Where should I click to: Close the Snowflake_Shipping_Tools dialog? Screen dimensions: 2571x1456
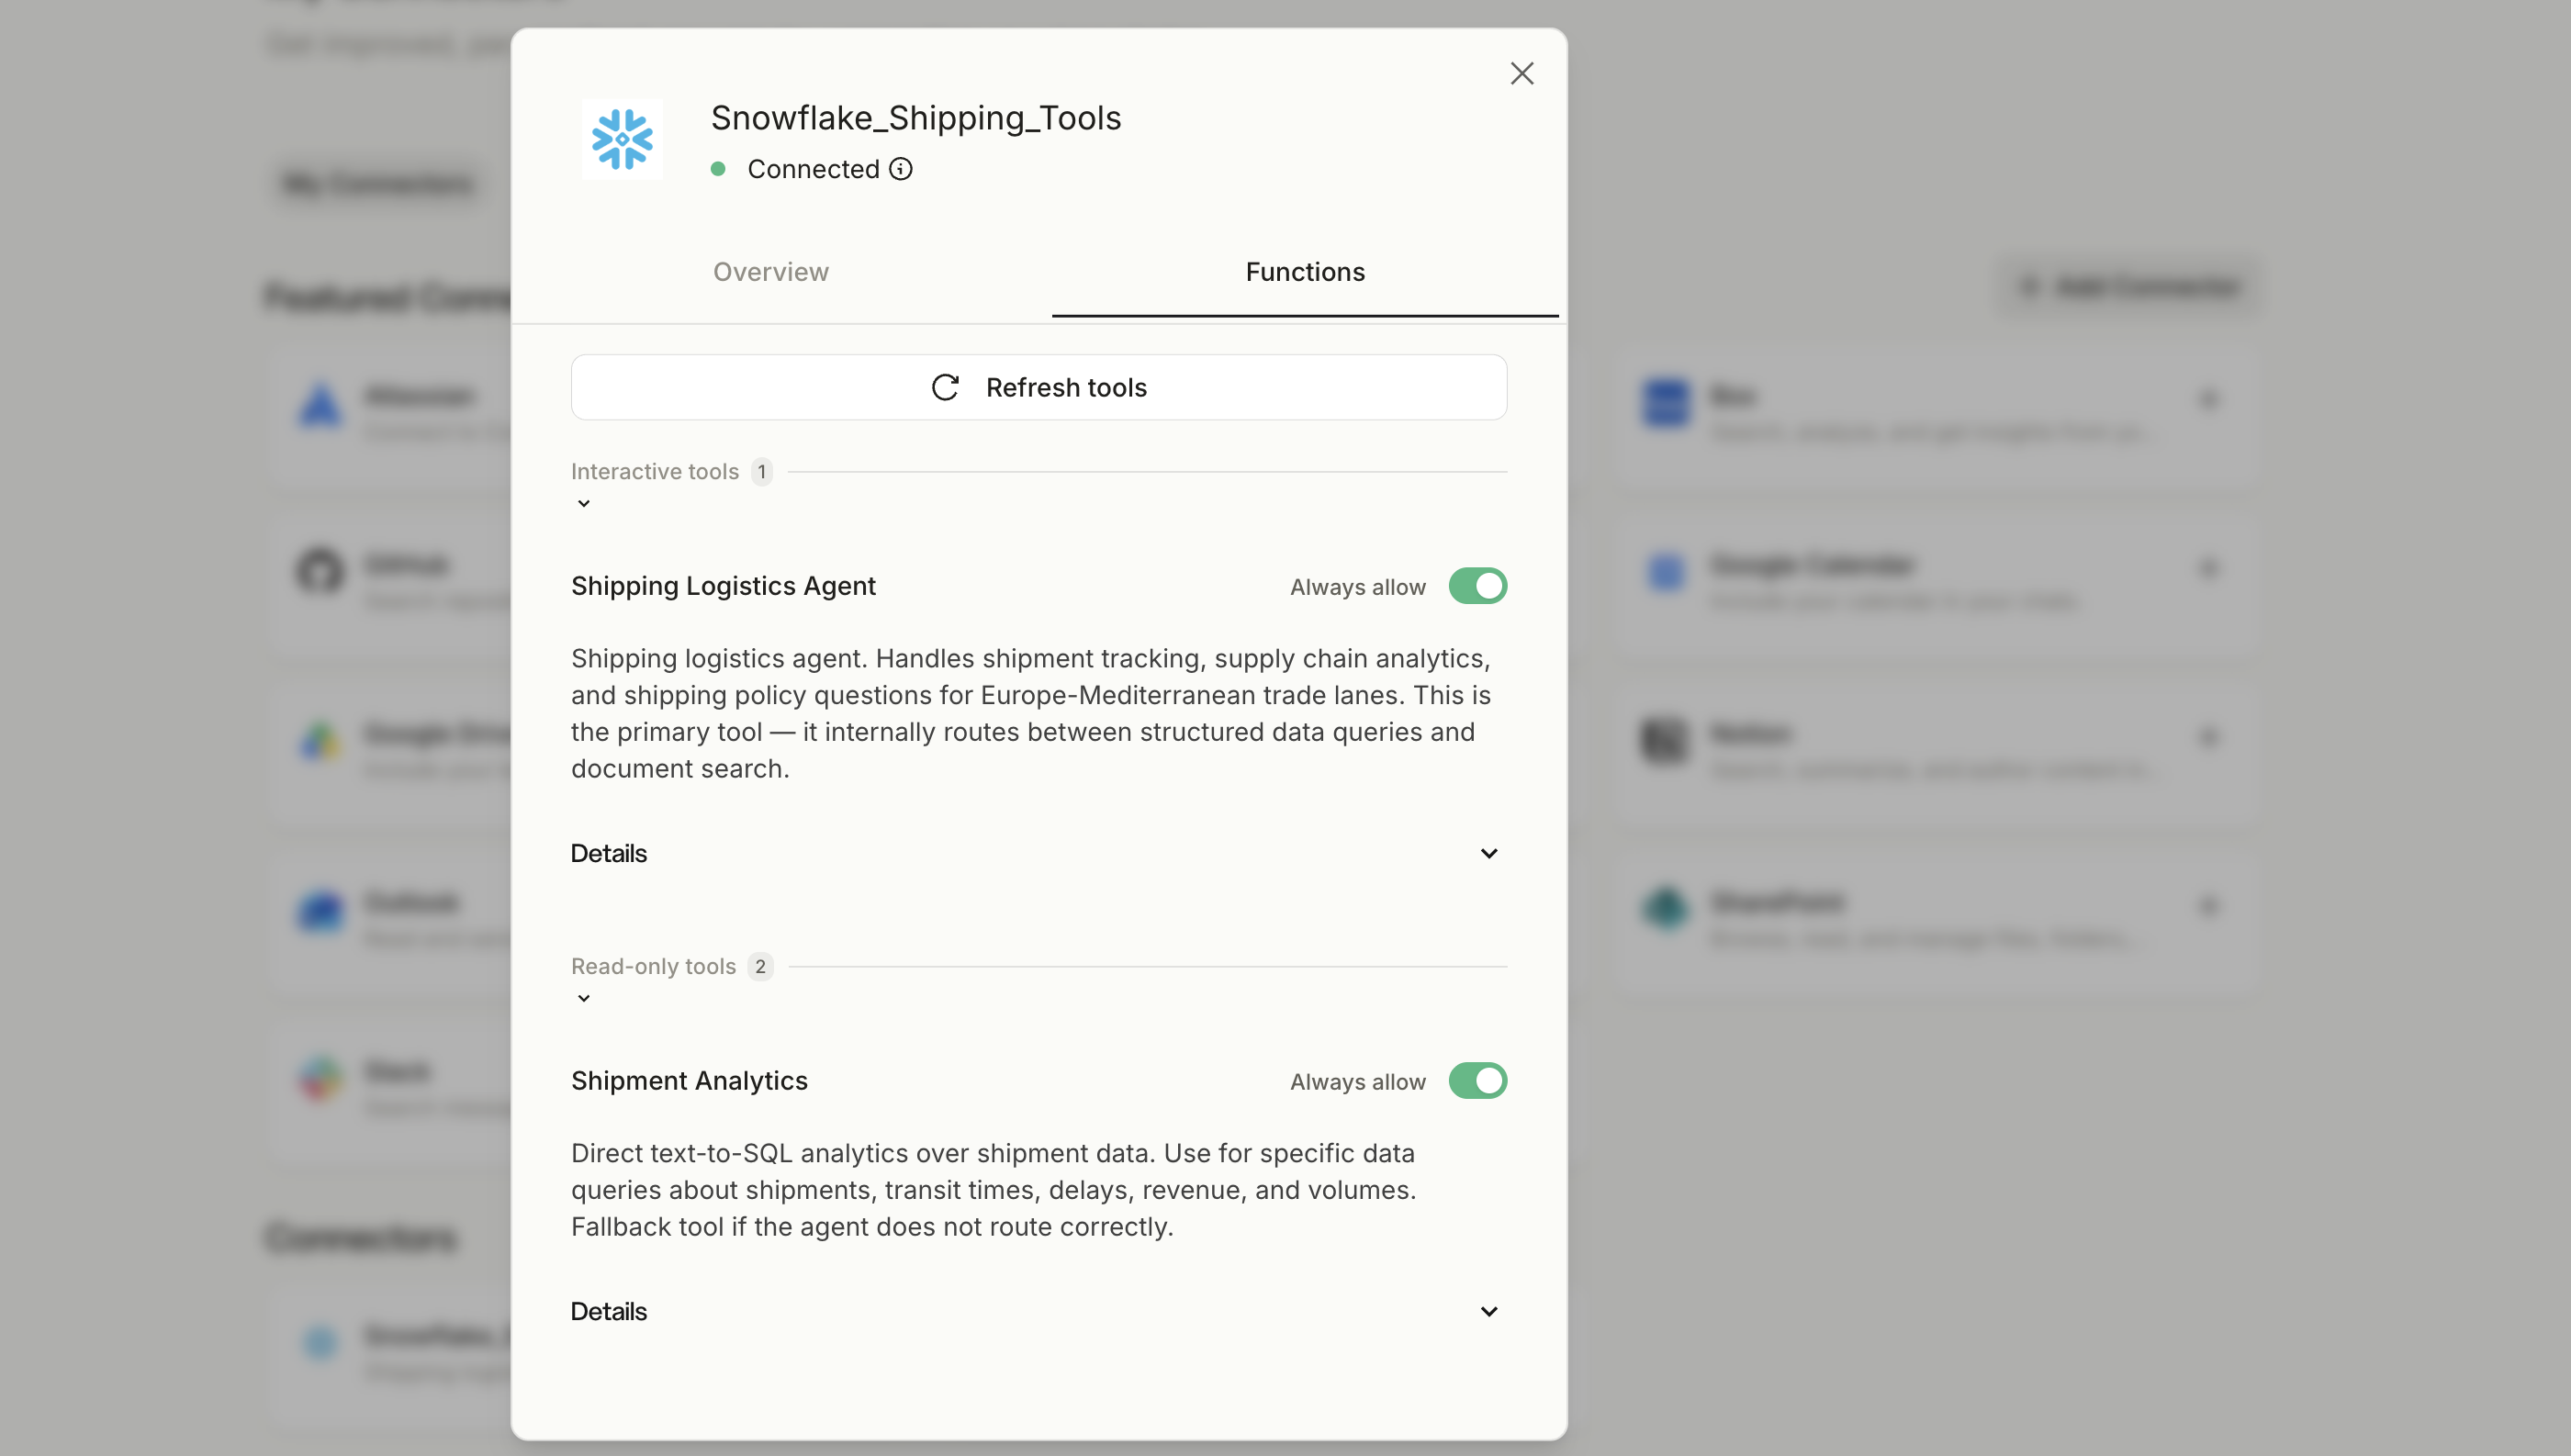[x=1522, y=74]
